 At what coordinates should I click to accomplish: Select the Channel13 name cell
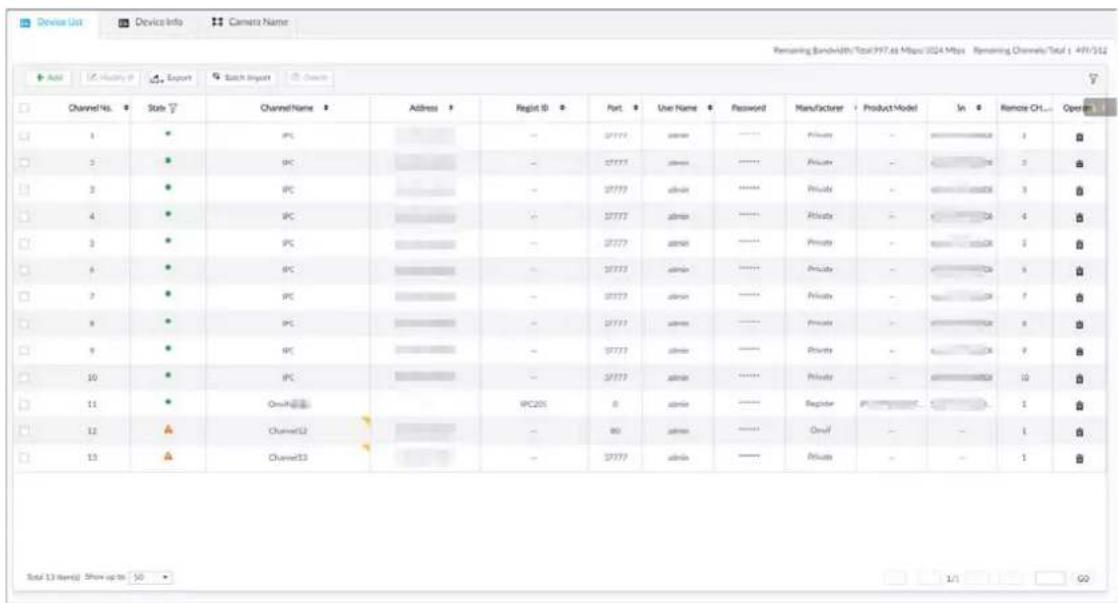288,458
